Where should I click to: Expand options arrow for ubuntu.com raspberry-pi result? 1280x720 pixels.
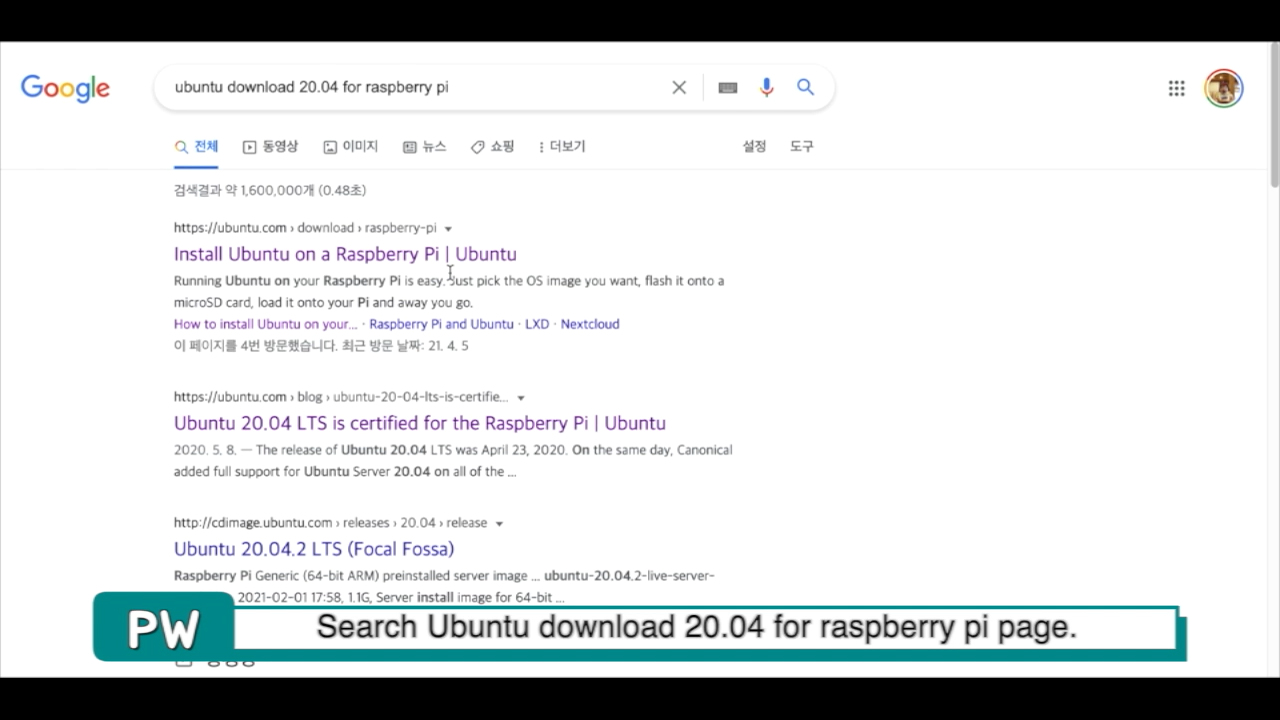(x=448, y=229)
